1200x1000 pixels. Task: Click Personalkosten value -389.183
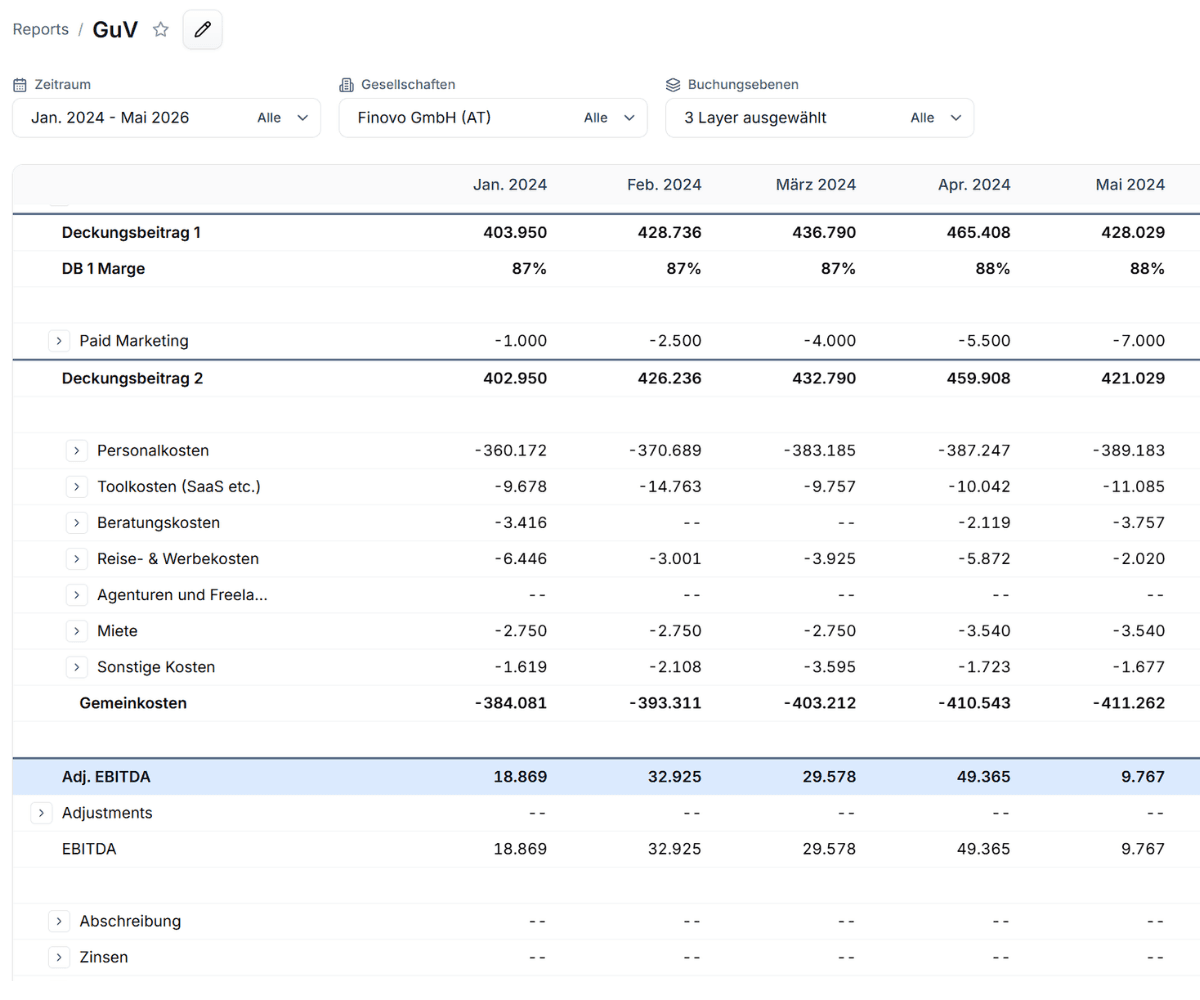tap(1129, 451)
